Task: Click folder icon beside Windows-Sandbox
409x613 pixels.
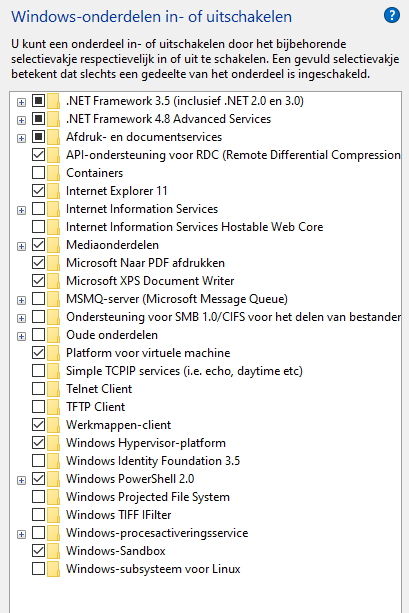Action: tap(54, 550)
